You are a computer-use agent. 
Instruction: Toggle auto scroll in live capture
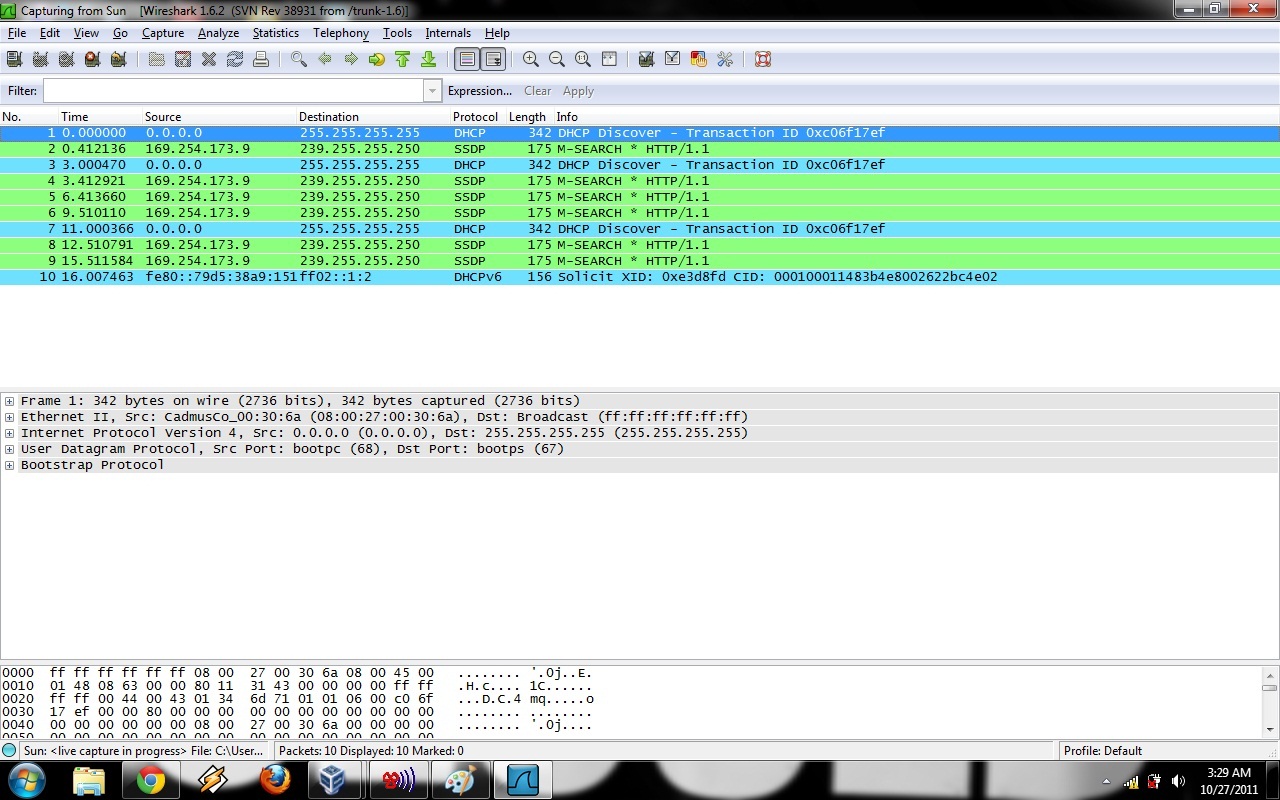[x=493, y=59]
